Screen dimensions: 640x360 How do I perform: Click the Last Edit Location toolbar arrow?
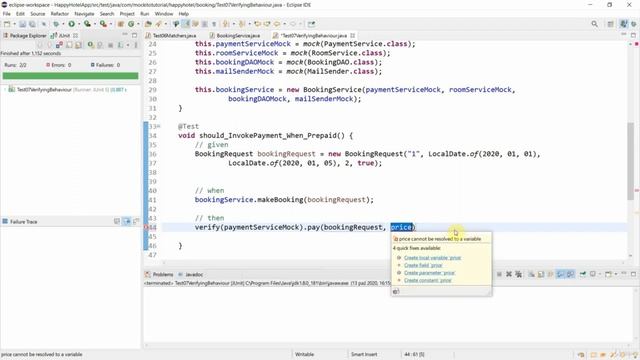click(257, 24)
